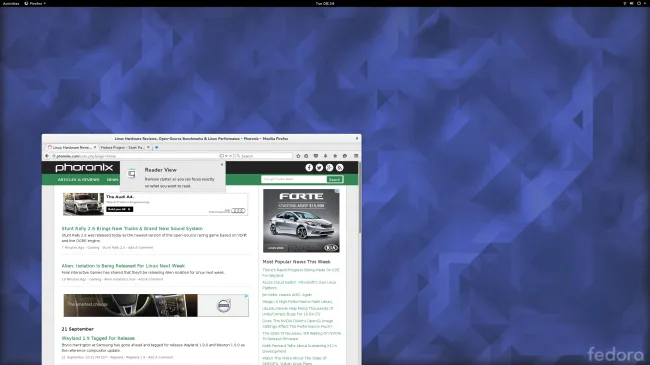Open the Activities overview

pyautogui.click(x=11, y=3)
